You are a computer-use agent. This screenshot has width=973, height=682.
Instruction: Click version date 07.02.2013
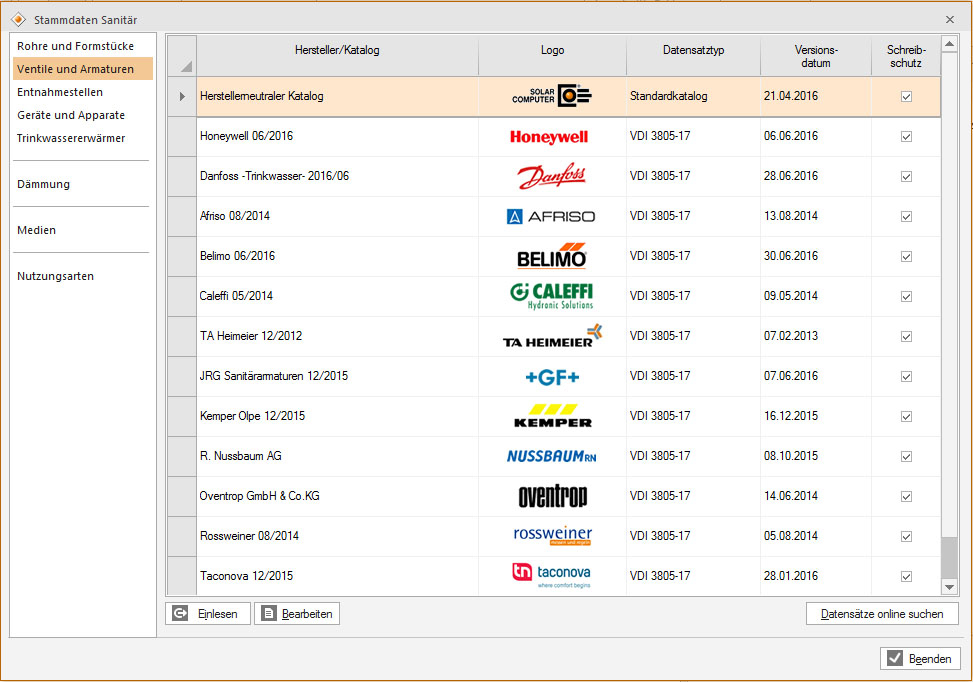coord(791,336)
